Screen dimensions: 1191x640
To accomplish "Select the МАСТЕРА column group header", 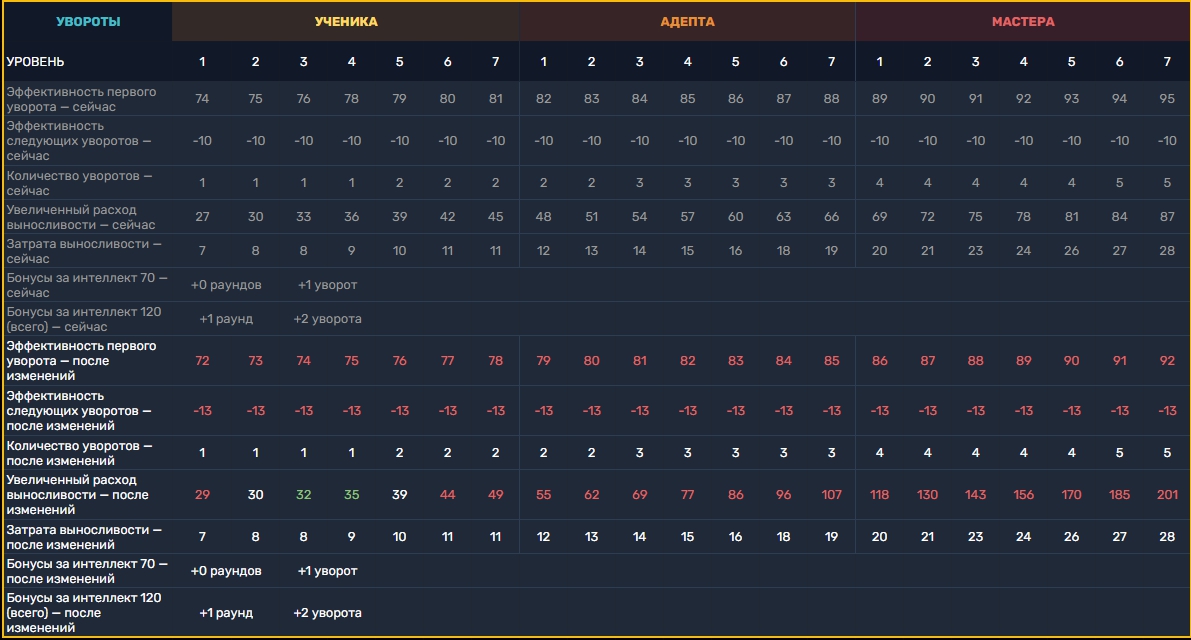I will [x=1022, y=21].
